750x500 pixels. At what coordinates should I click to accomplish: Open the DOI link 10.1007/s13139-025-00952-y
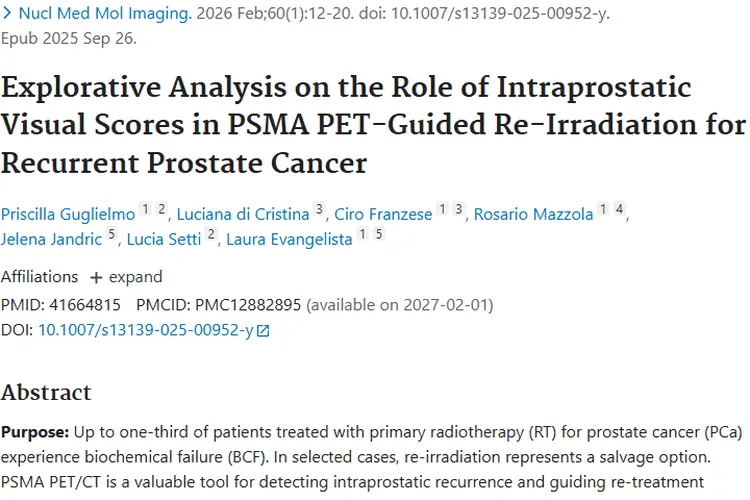point(145,330)
